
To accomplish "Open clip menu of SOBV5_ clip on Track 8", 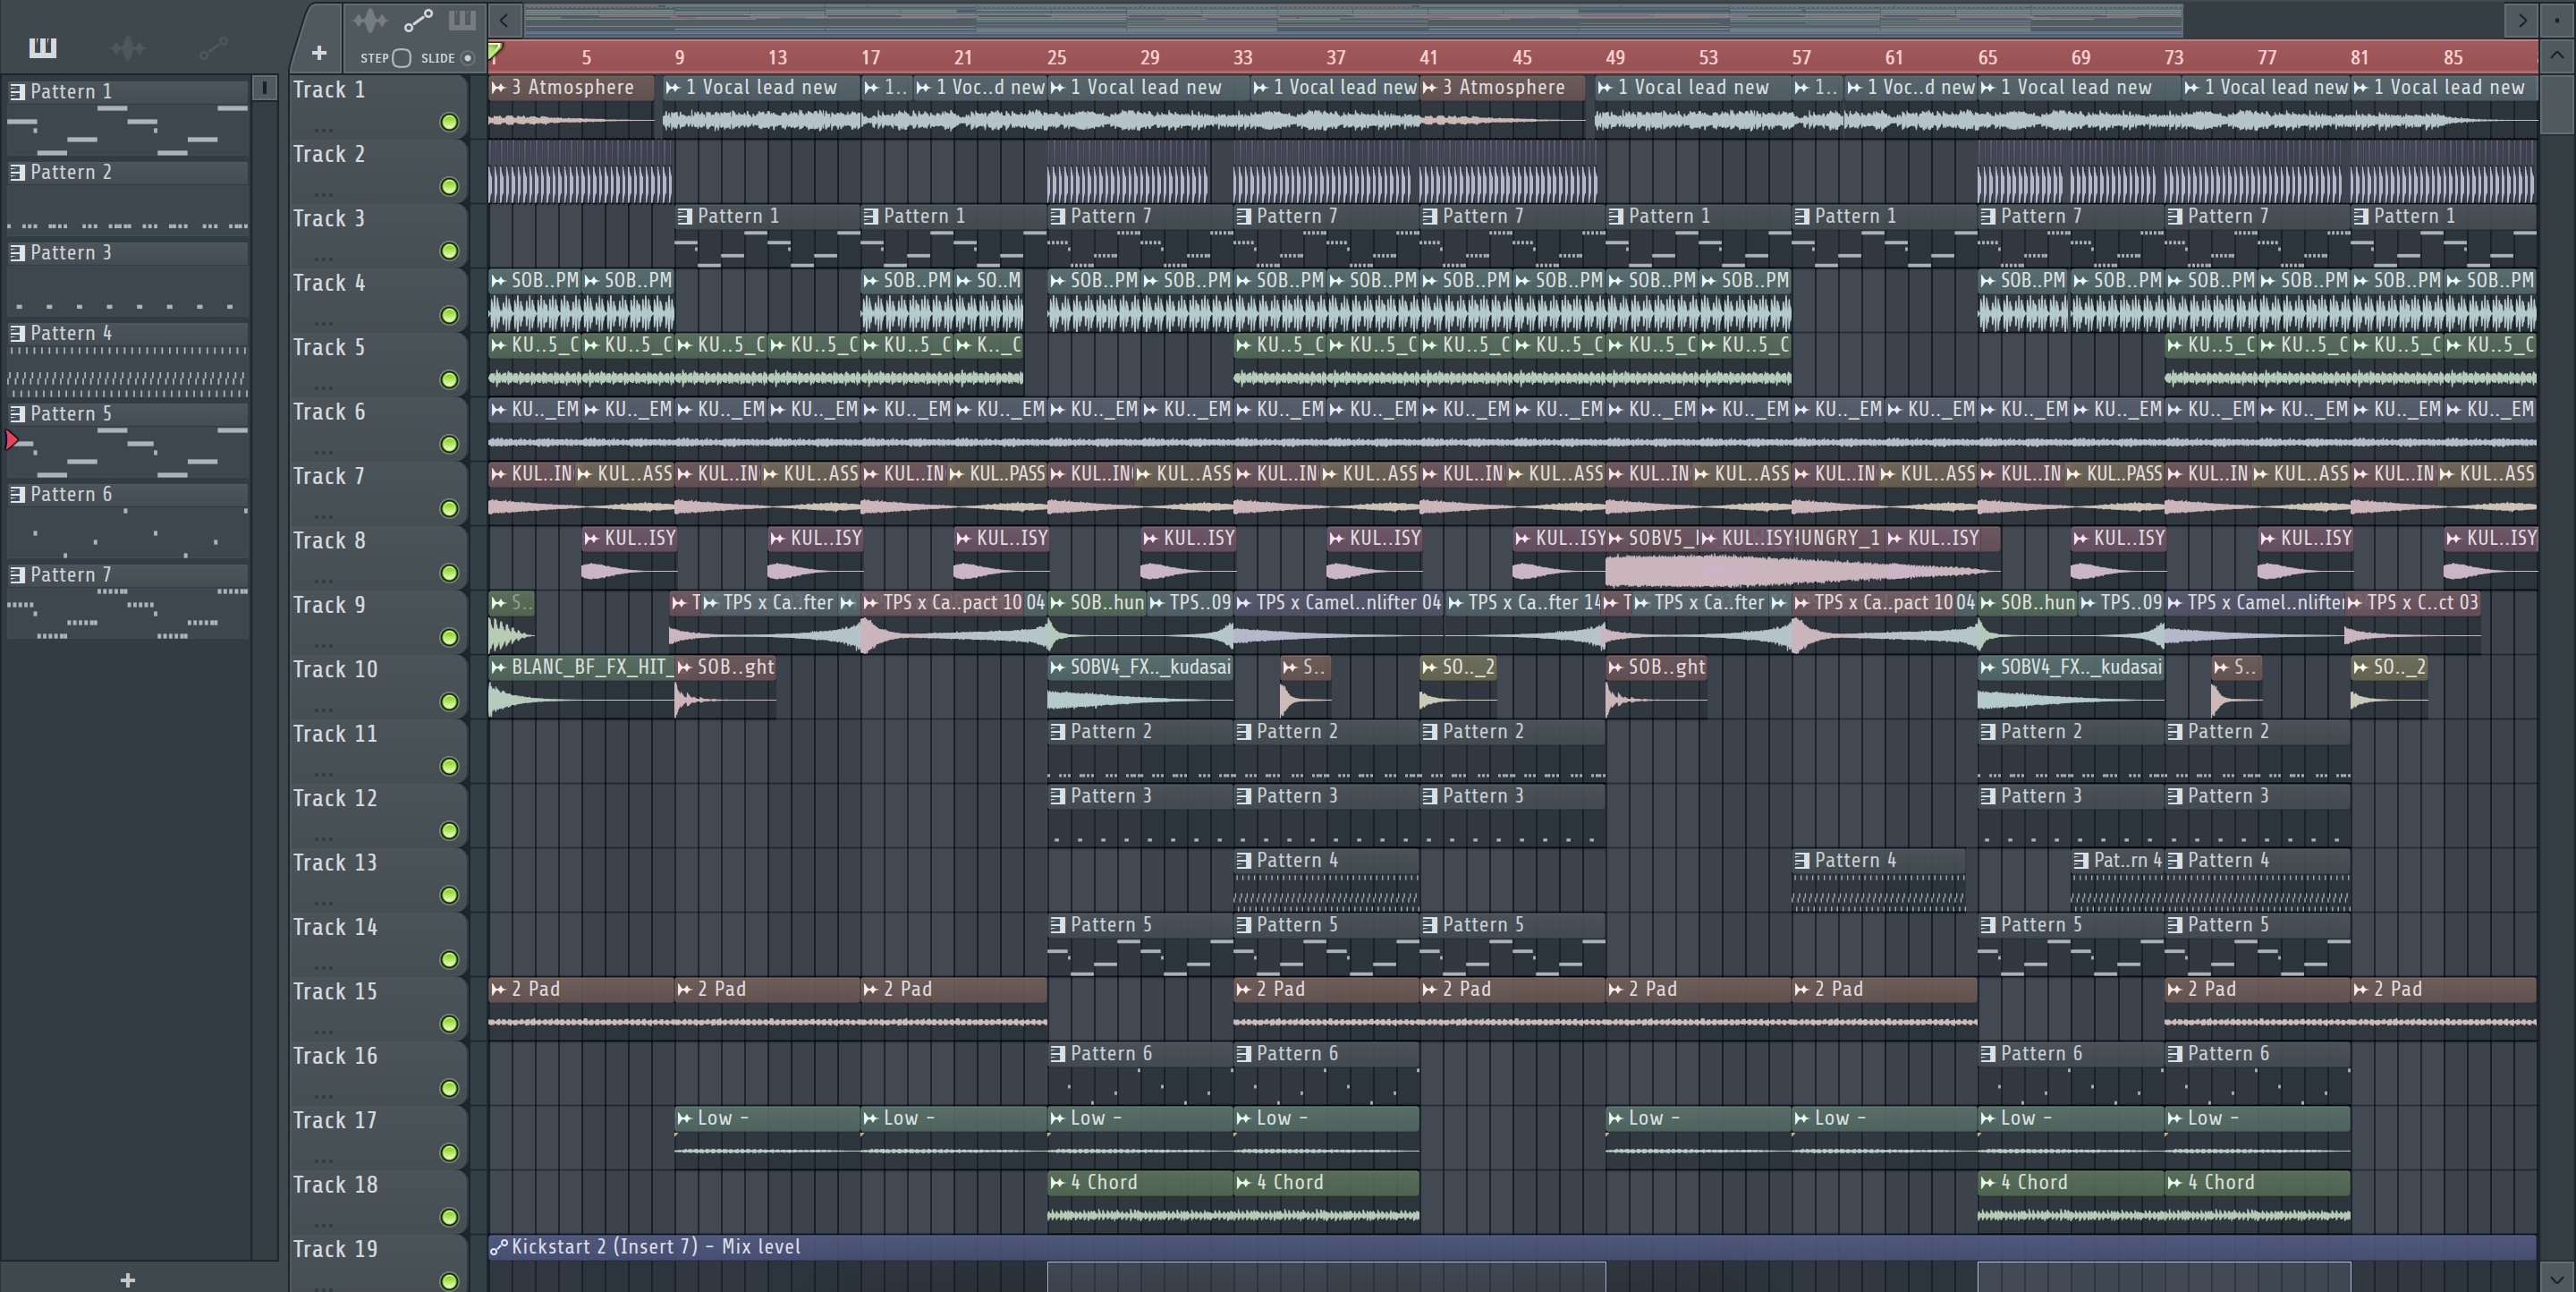I will point(1615,538).
